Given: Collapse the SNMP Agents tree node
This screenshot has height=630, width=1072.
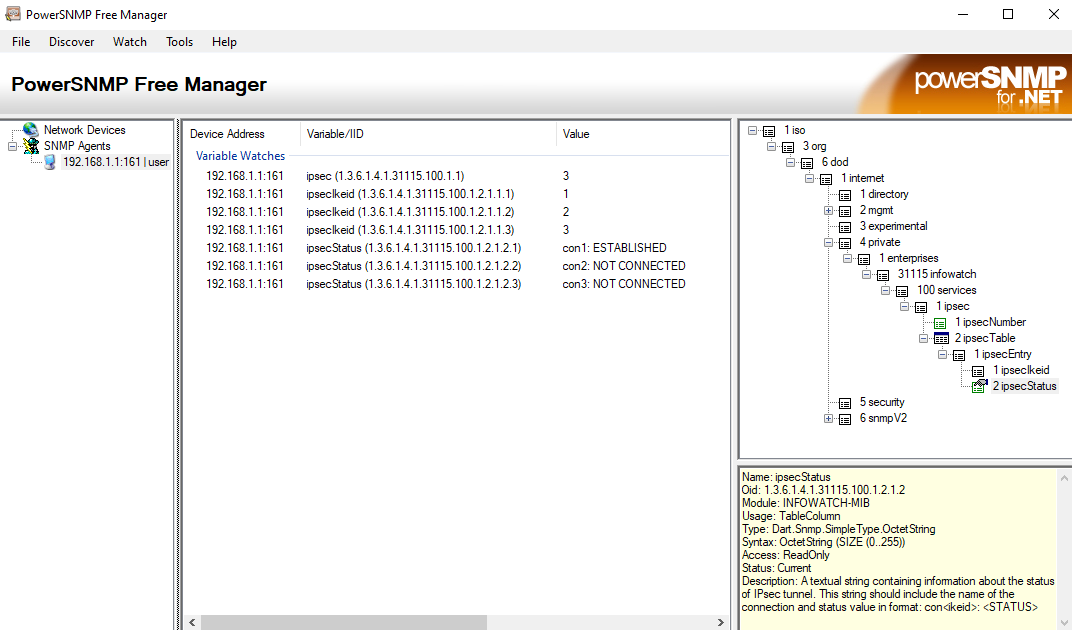Looking at the screenshot, I should click(x=12, y=146).
